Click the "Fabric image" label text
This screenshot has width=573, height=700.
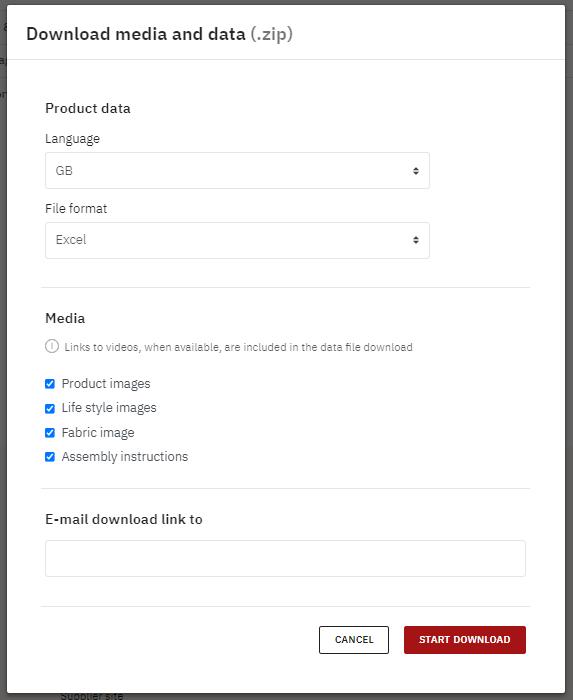tap(98, 433)
